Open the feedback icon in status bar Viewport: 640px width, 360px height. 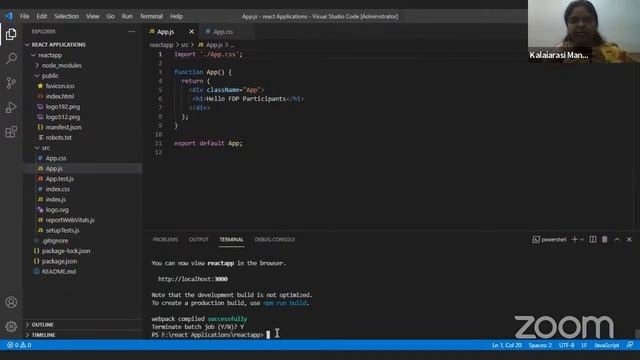630,345
